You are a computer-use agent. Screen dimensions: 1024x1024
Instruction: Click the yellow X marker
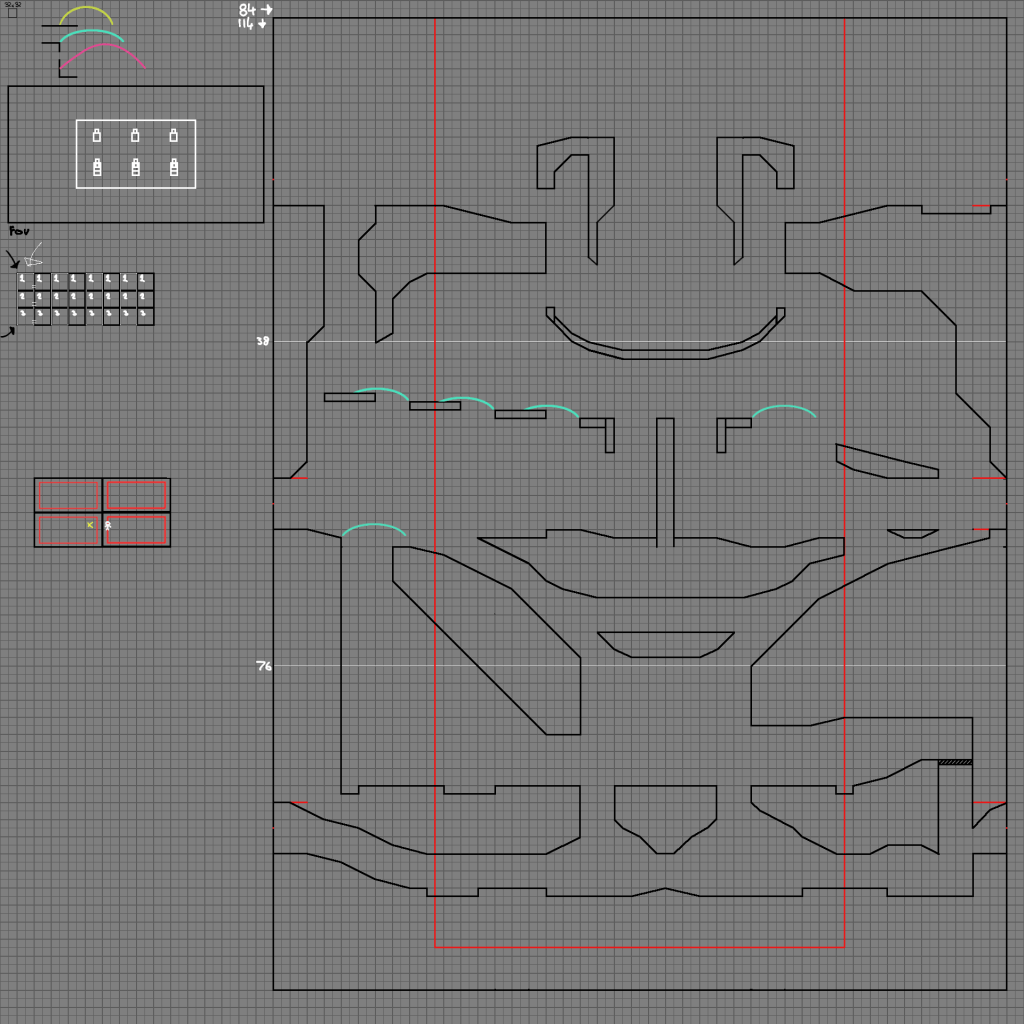coord(90,524)
